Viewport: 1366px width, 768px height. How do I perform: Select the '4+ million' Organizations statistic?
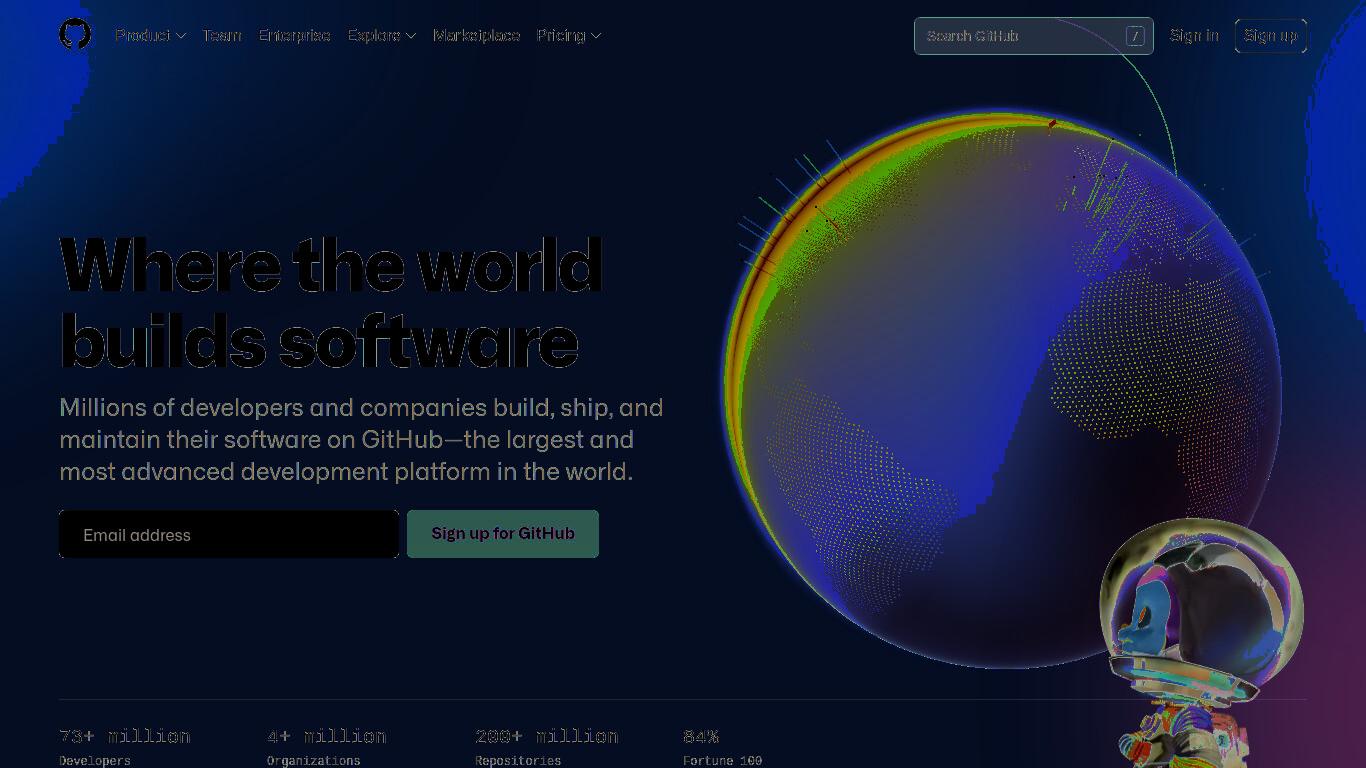pyautogui.click(x=326, y=746)
